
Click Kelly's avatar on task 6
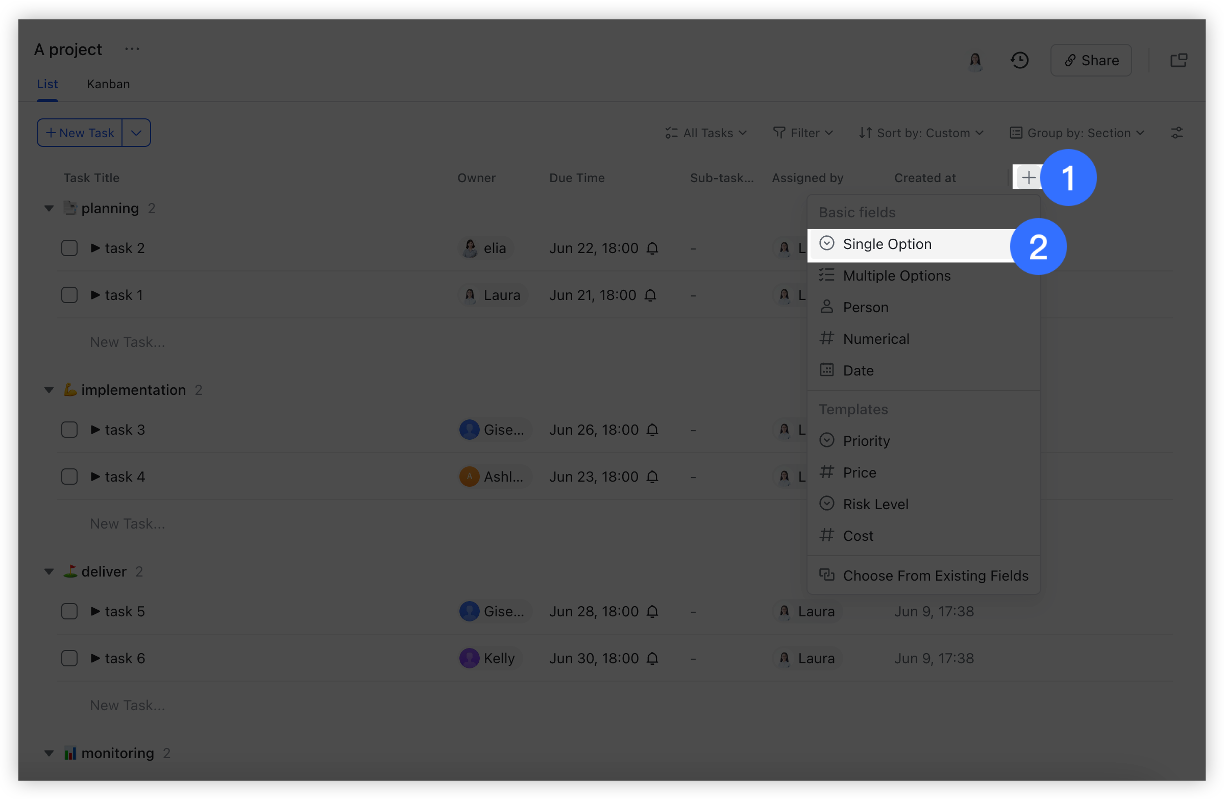(x=471, y=658)
